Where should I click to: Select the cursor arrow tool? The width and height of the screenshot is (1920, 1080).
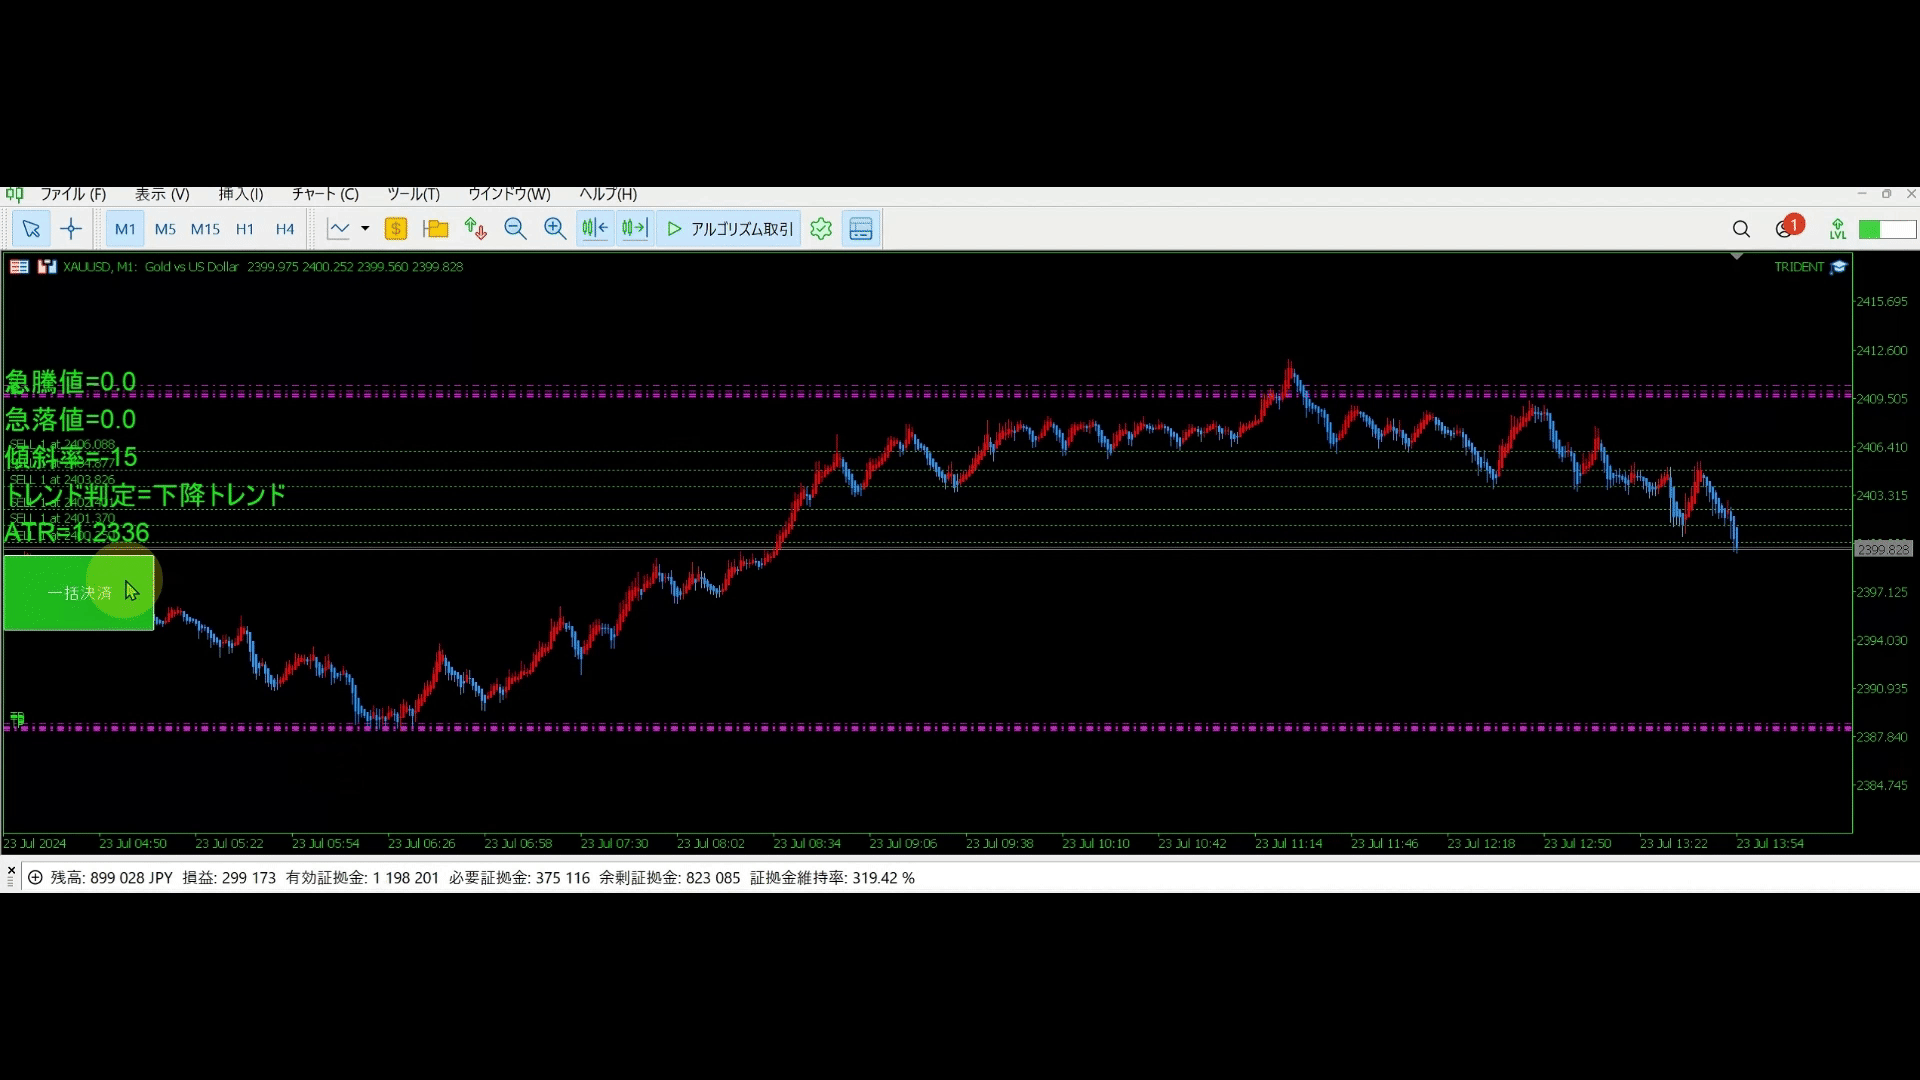click(31, 229)
